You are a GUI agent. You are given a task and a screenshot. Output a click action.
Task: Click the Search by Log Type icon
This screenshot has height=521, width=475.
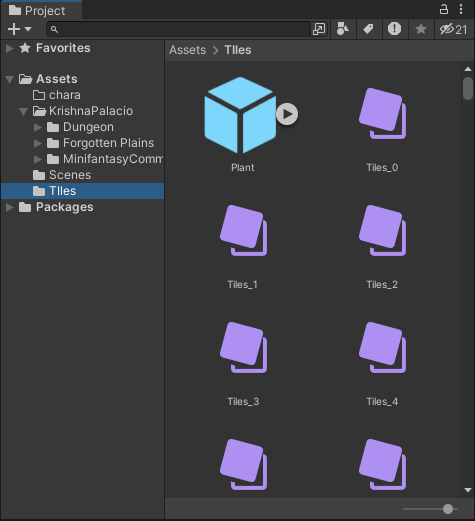point(394,29)
